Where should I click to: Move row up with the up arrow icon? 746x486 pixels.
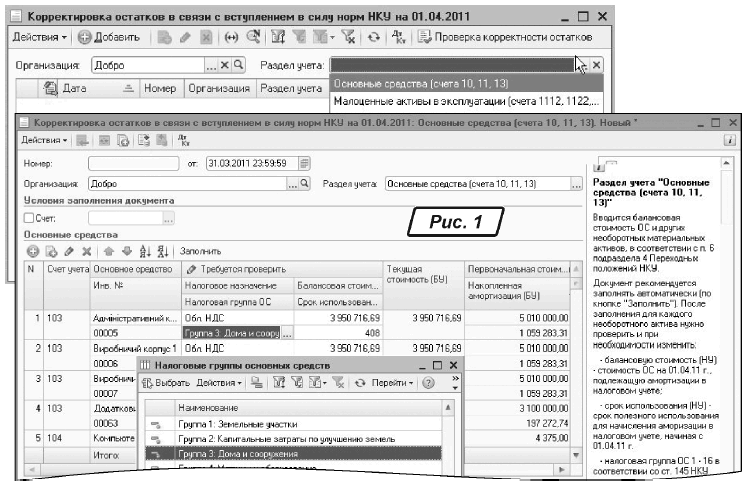point(109,251)
